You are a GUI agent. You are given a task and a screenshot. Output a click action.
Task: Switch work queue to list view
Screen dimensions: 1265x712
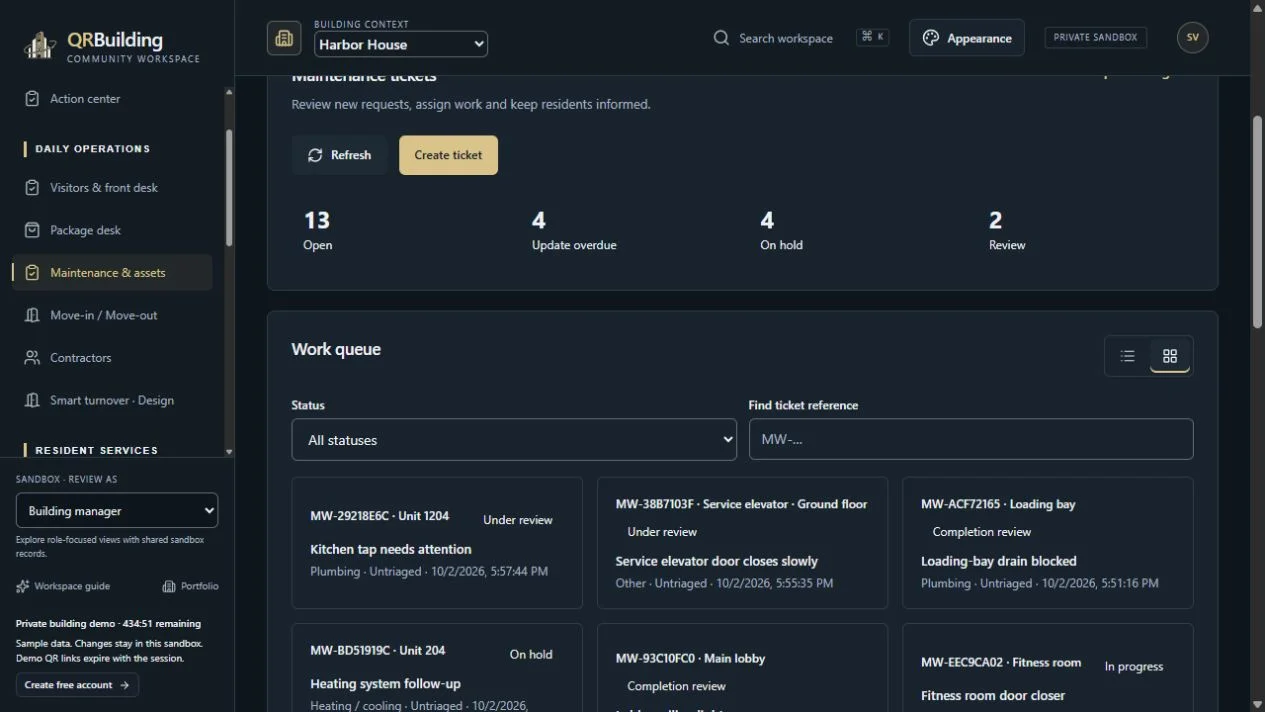(x=1128, y=356)
